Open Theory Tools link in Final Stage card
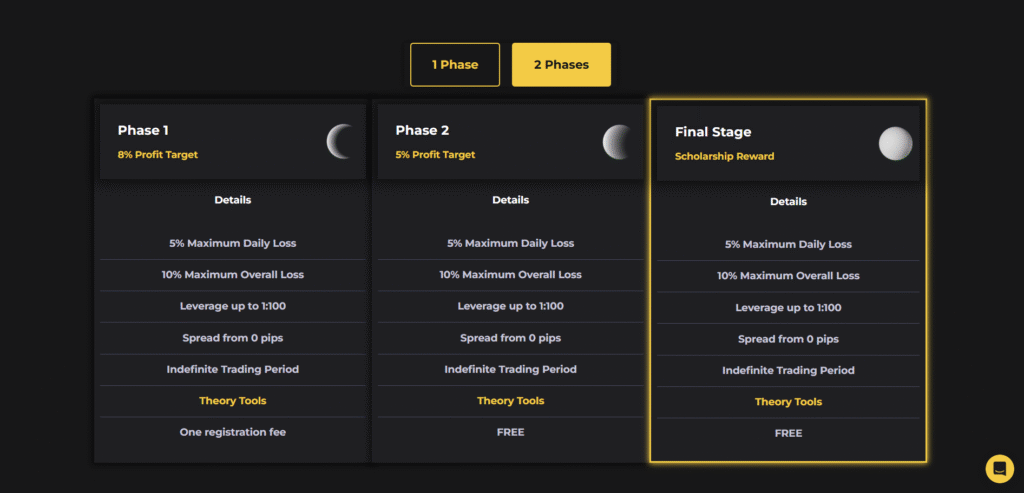1024x493 pixels. pyautogui.click(x=788, y=402)
